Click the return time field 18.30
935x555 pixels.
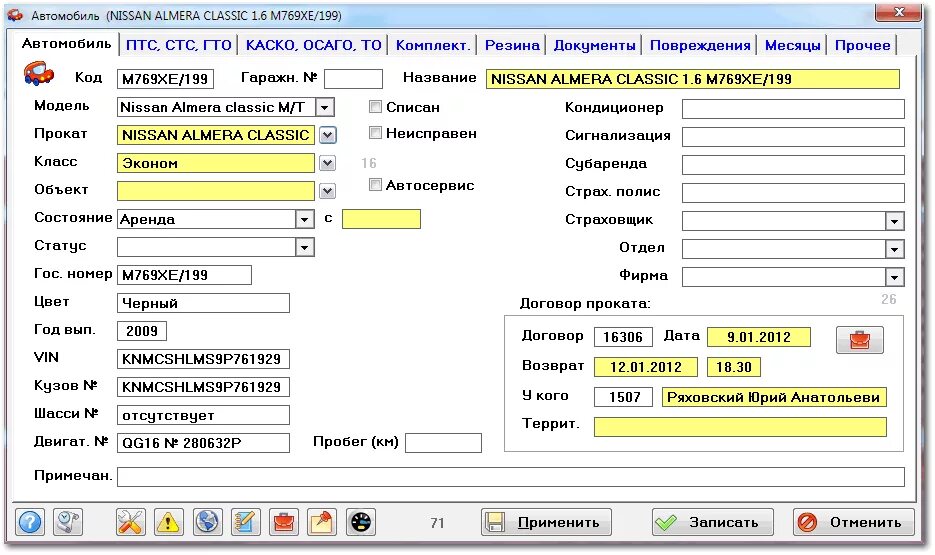click(x=734, y=367)
